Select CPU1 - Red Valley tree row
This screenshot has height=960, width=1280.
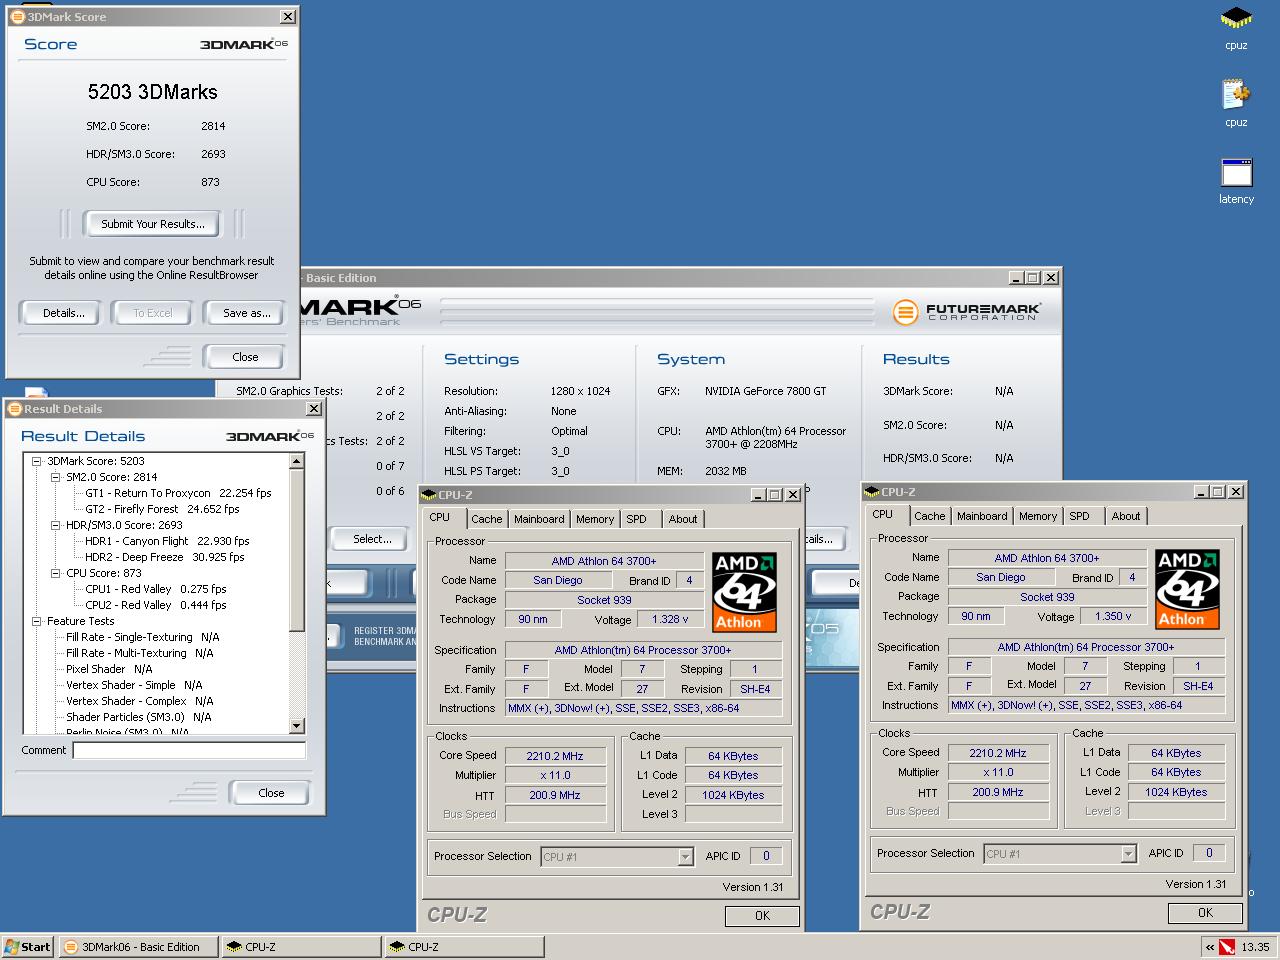pyautogui.click(x=156, y=589)
